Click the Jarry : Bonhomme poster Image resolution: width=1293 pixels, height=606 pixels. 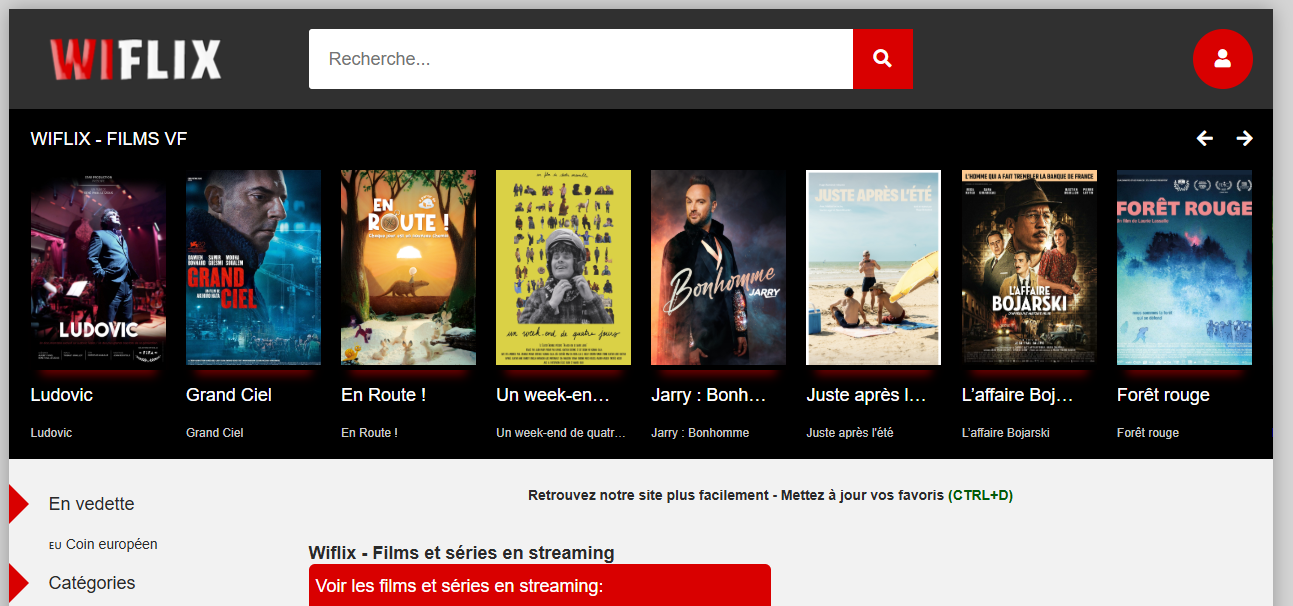point(718,267)
